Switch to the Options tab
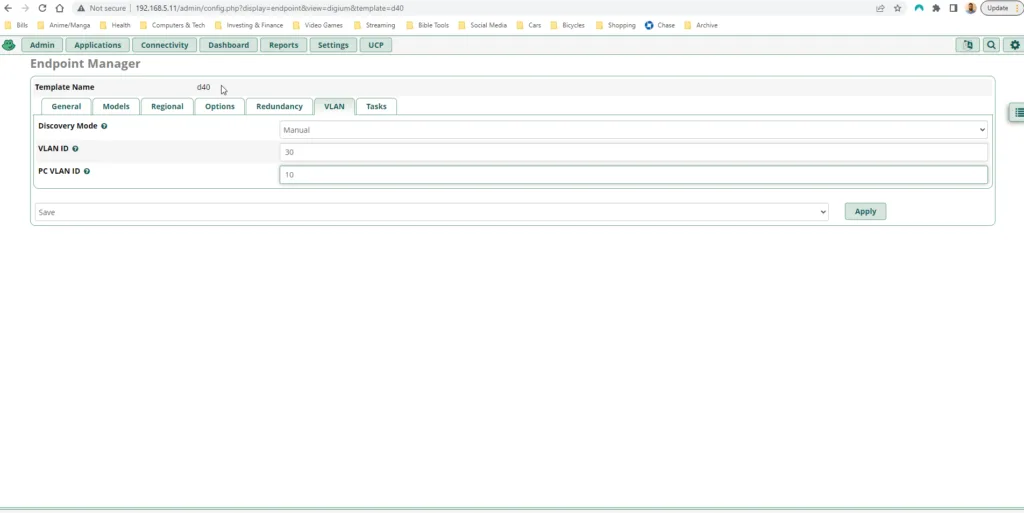Image resolution: width=1024 pixels, height=513 pixels. 219,106
